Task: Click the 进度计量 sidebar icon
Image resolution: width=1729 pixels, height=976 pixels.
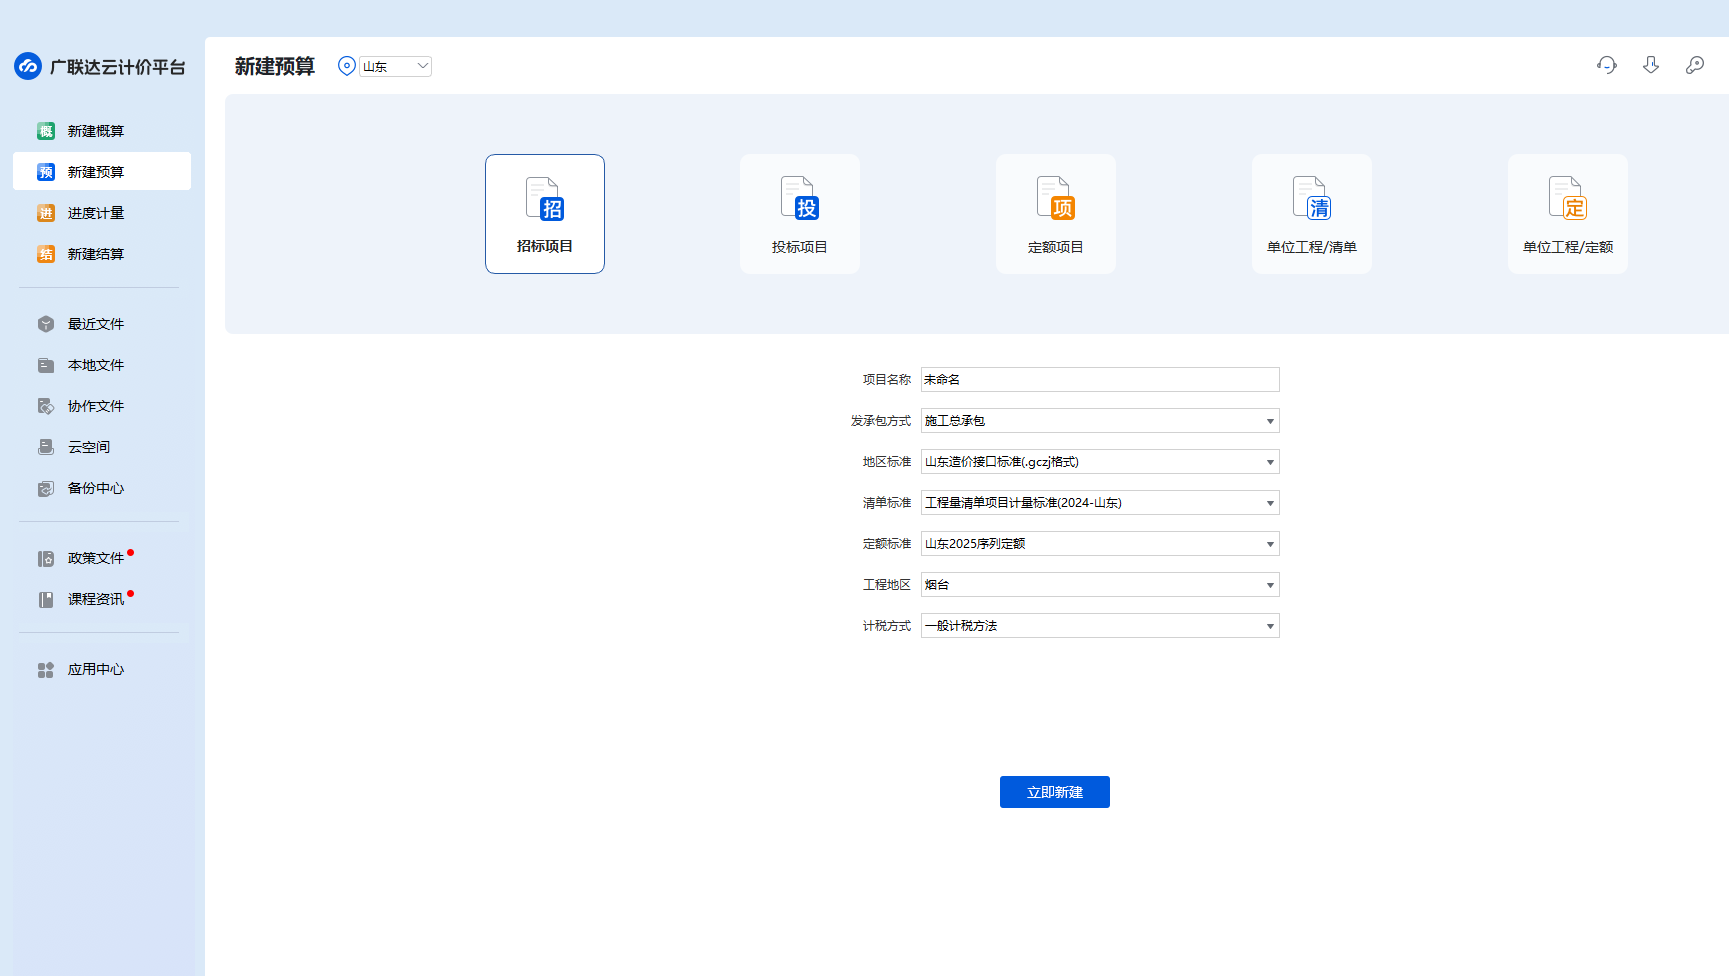Action: pyautogui.click(x=46, y=213)
